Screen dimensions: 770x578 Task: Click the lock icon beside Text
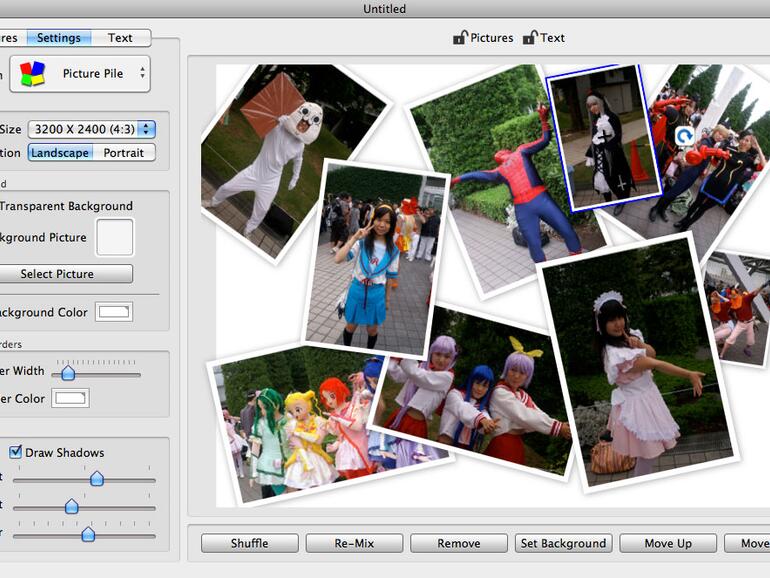tap(529, 38)
